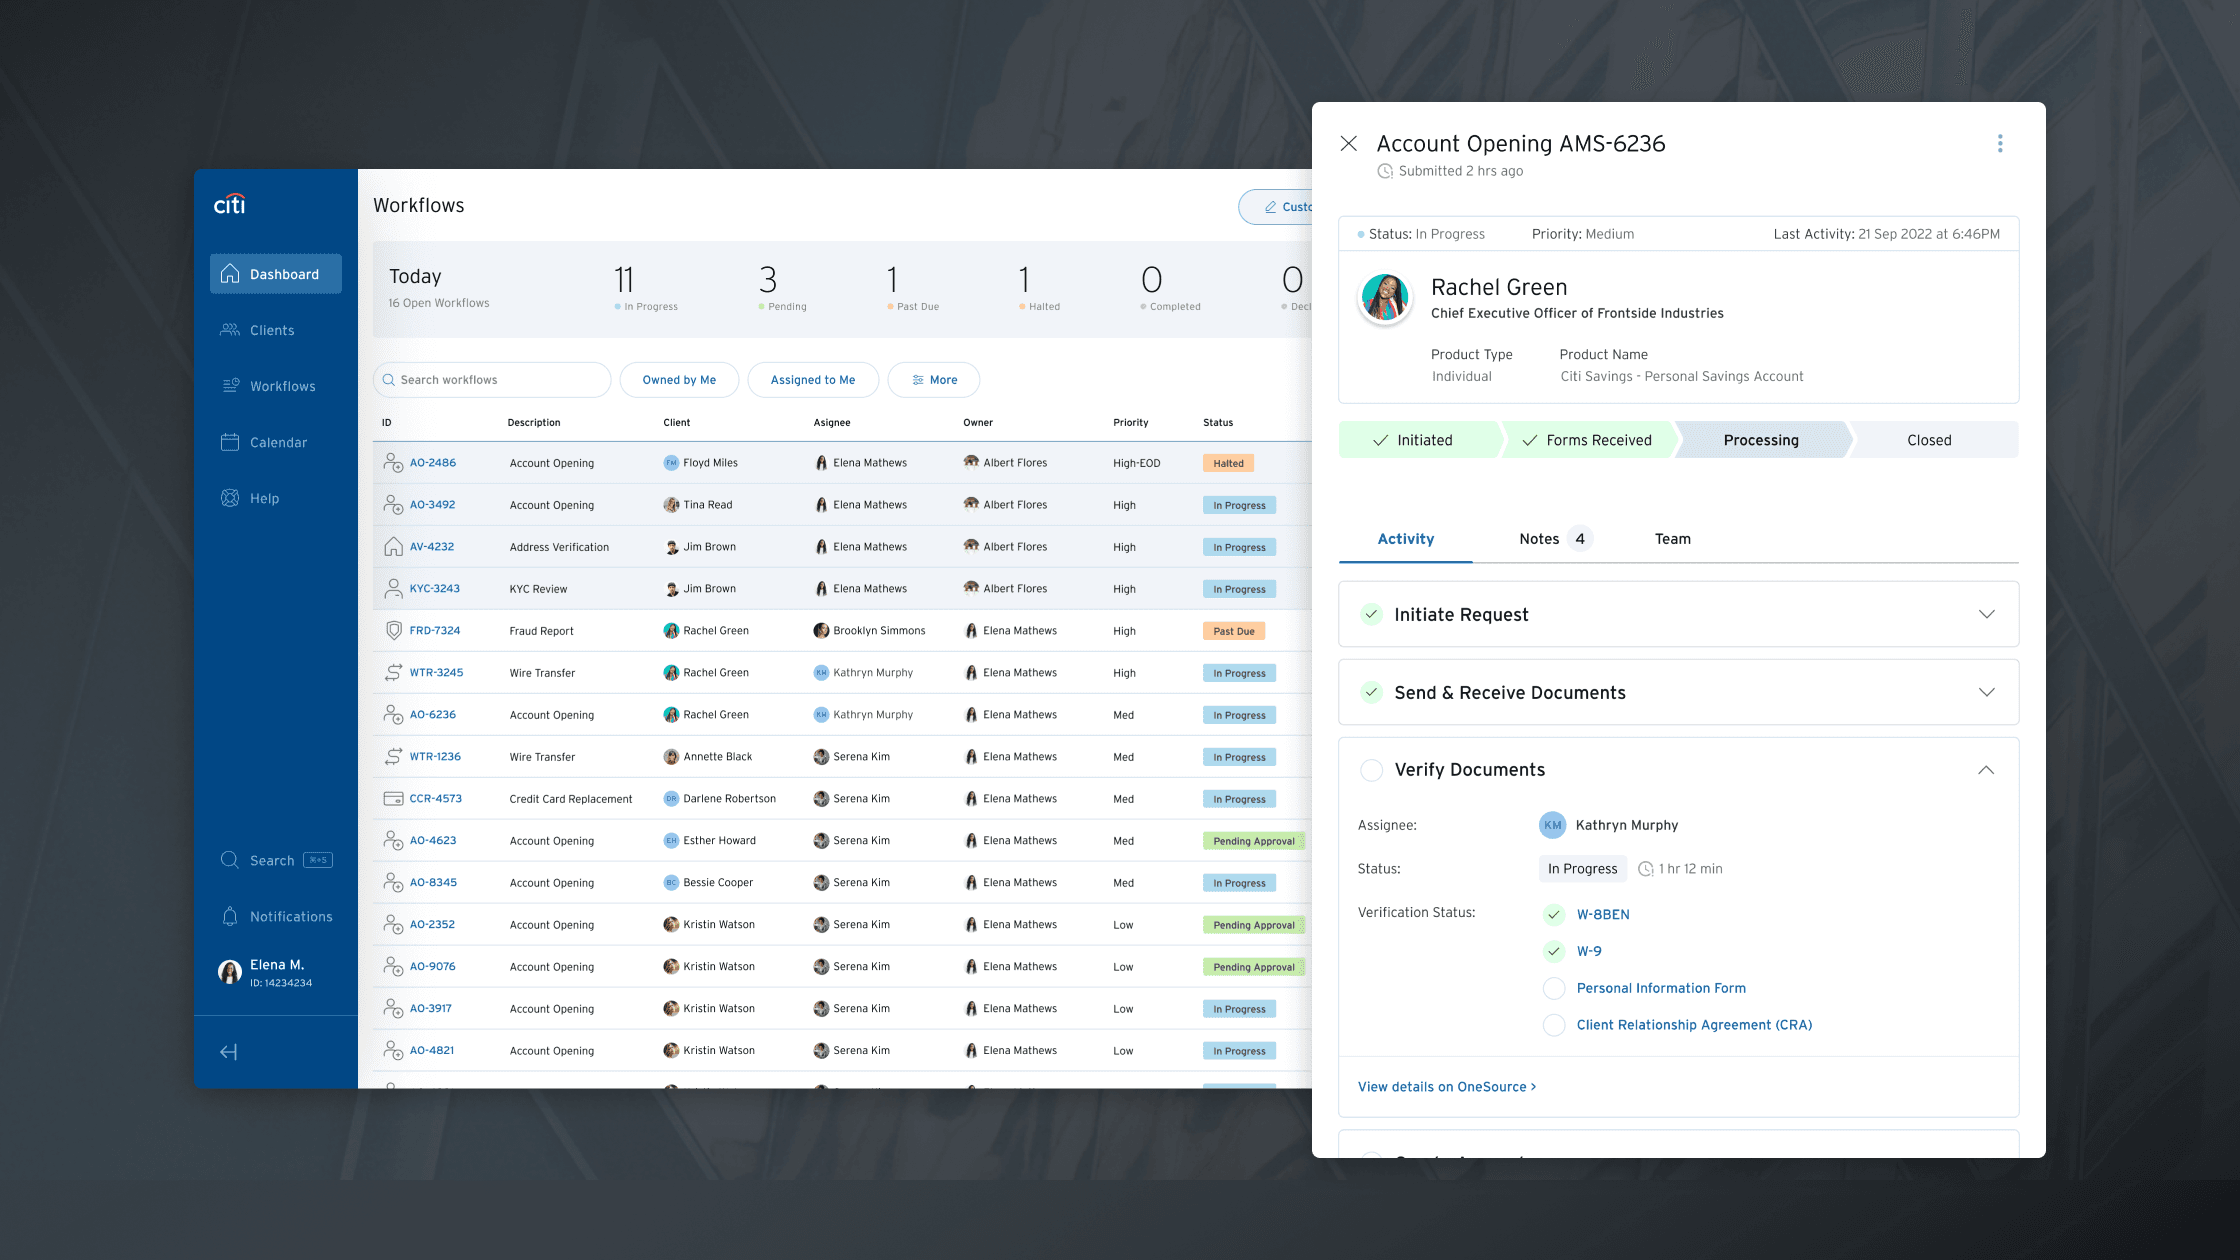Check Personal Information Form as verified
This screenshot has height=1260, width=2240.
tap(1554, 988)
